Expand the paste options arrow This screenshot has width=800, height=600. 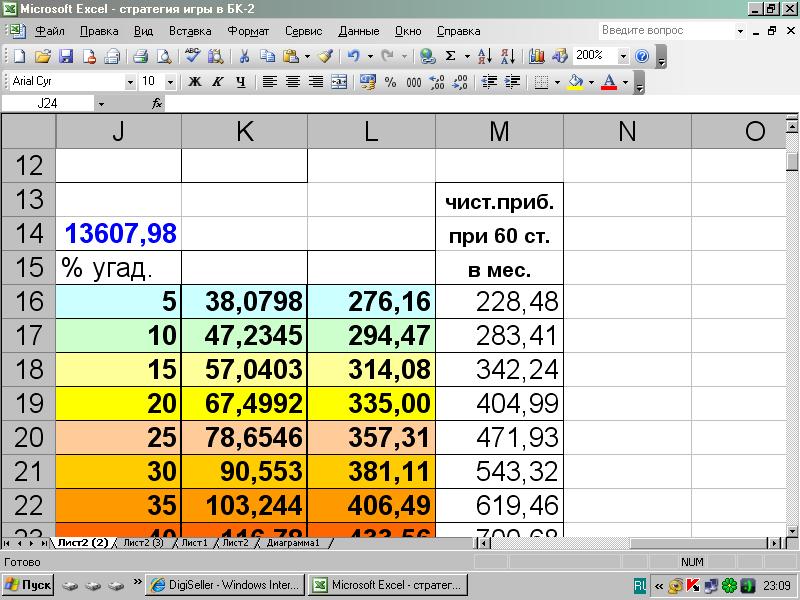tap(307, 56)
